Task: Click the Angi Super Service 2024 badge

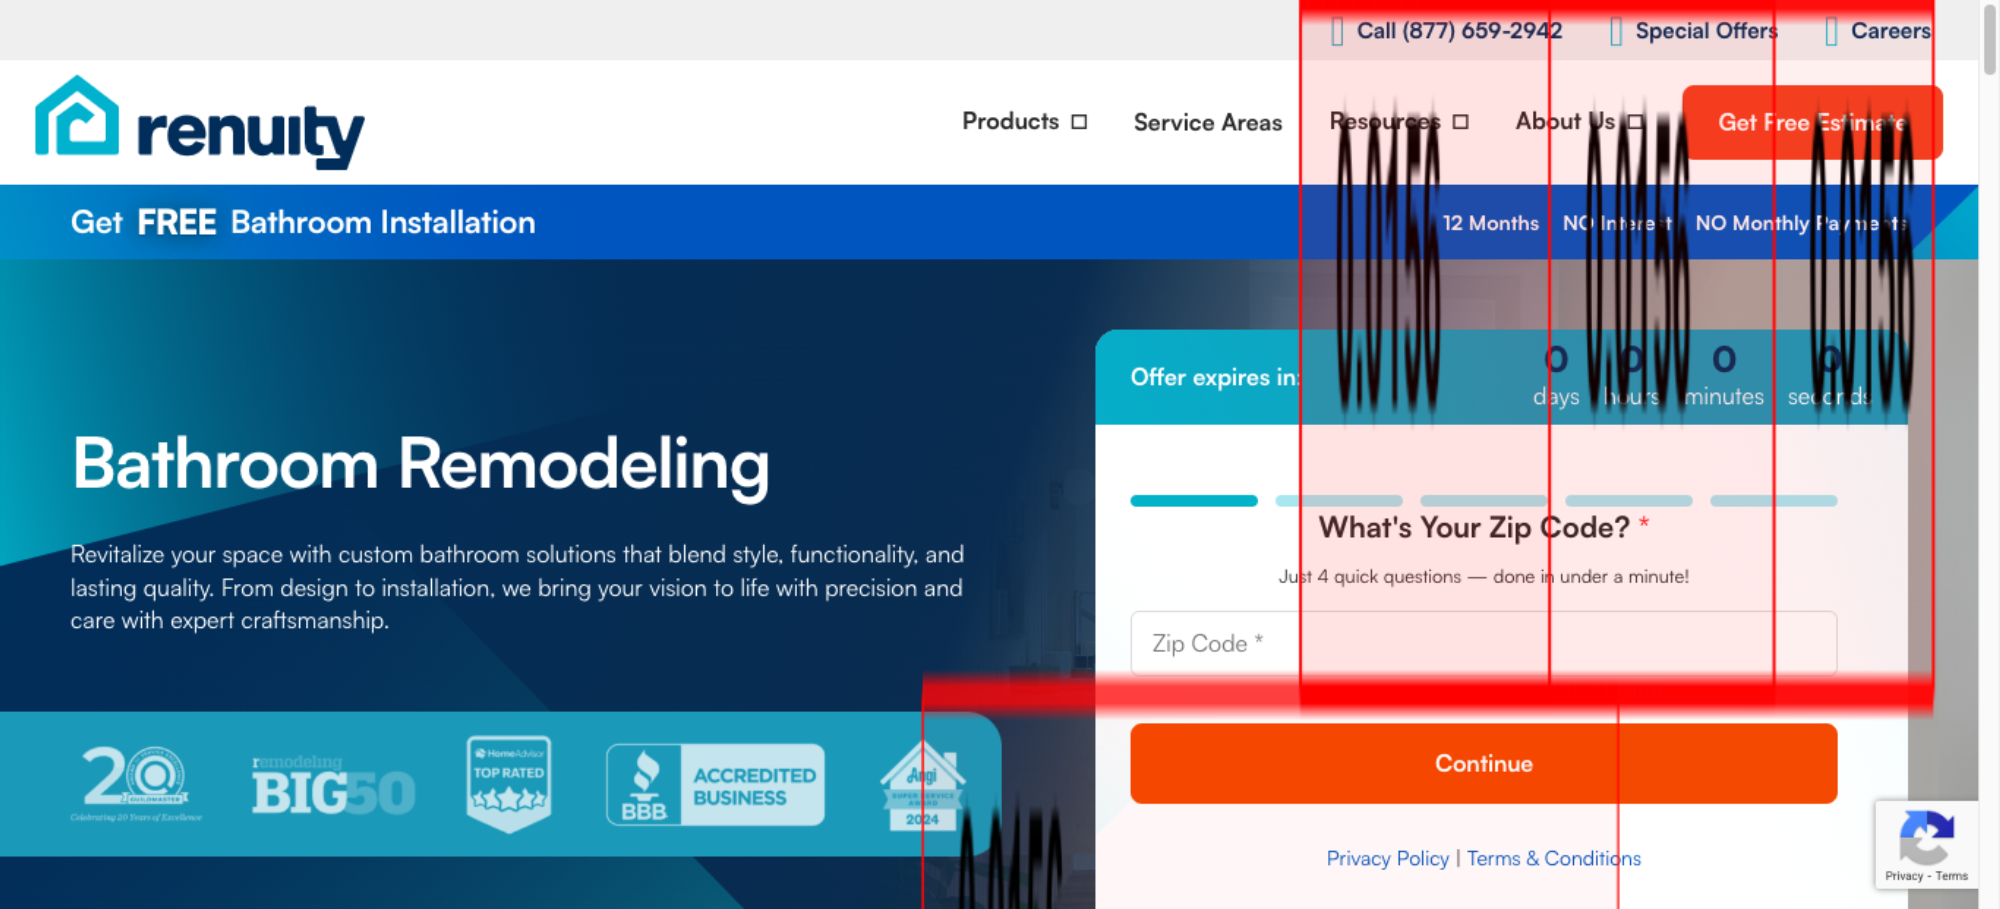Action: [x=922, y=786]
